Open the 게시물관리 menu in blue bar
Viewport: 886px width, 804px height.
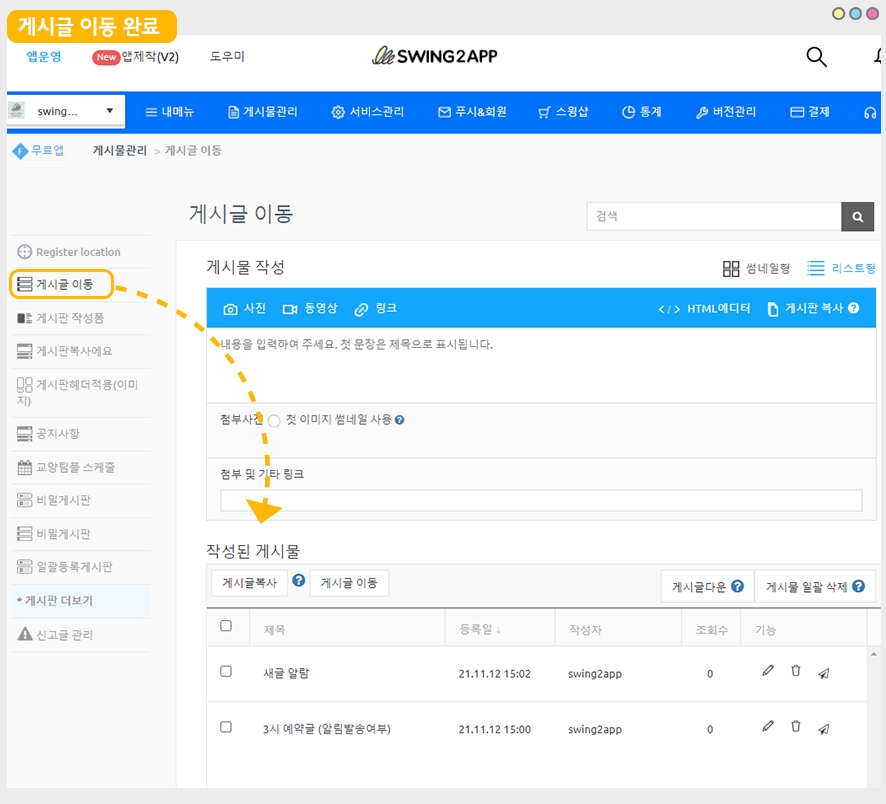tap(262, 112)
